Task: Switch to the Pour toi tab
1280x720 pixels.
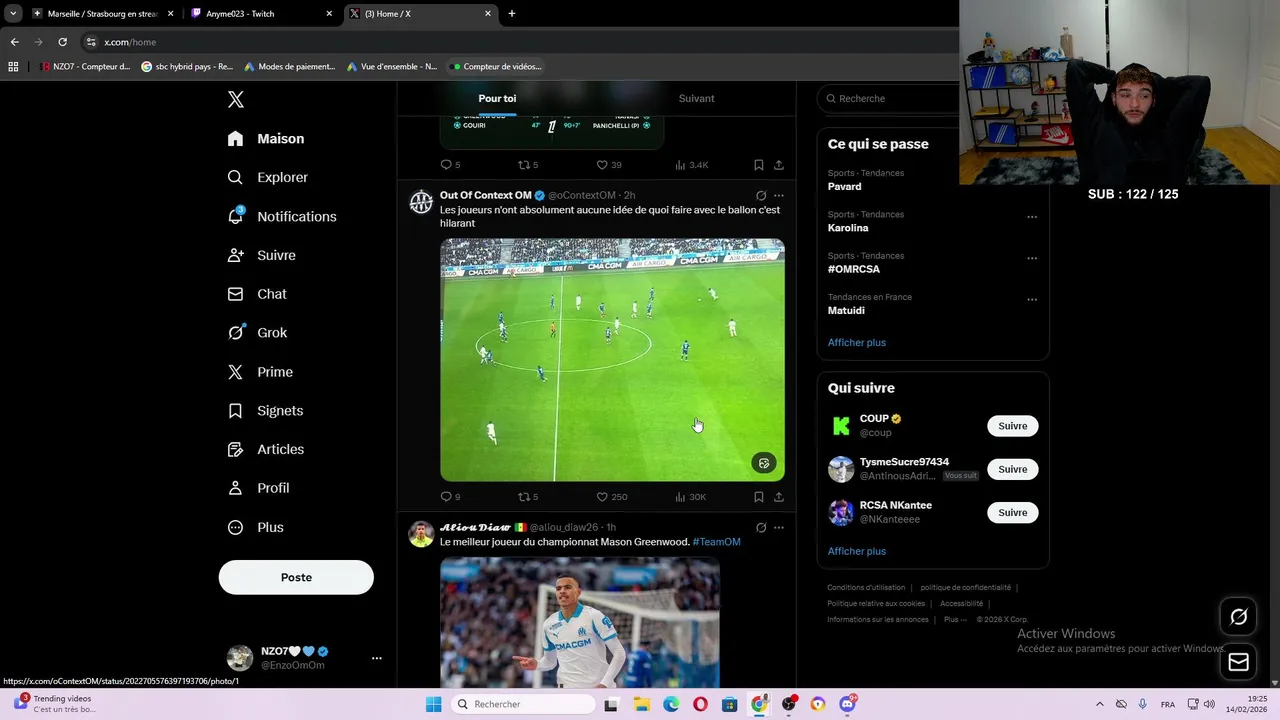Action: [497, 98]
